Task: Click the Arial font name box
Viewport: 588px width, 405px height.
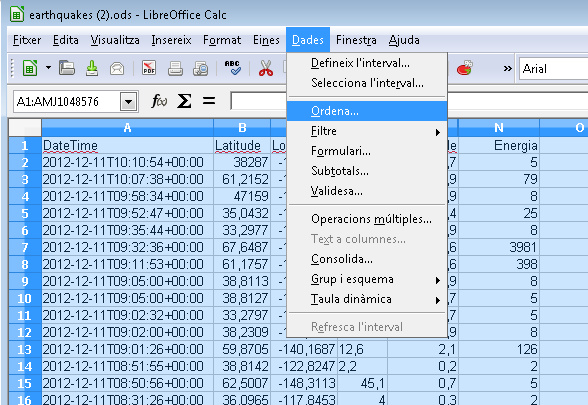Action: pos(553,69)
